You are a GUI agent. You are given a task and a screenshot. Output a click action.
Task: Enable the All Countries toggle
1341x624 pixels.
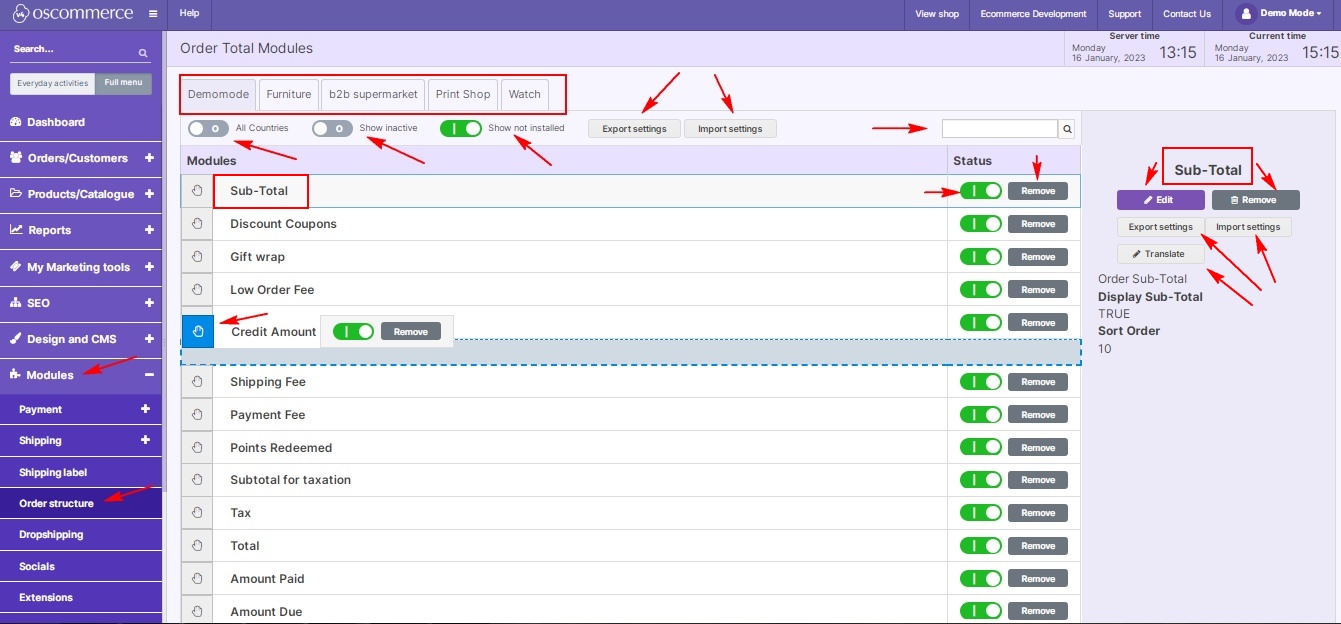tap(207, 128)
